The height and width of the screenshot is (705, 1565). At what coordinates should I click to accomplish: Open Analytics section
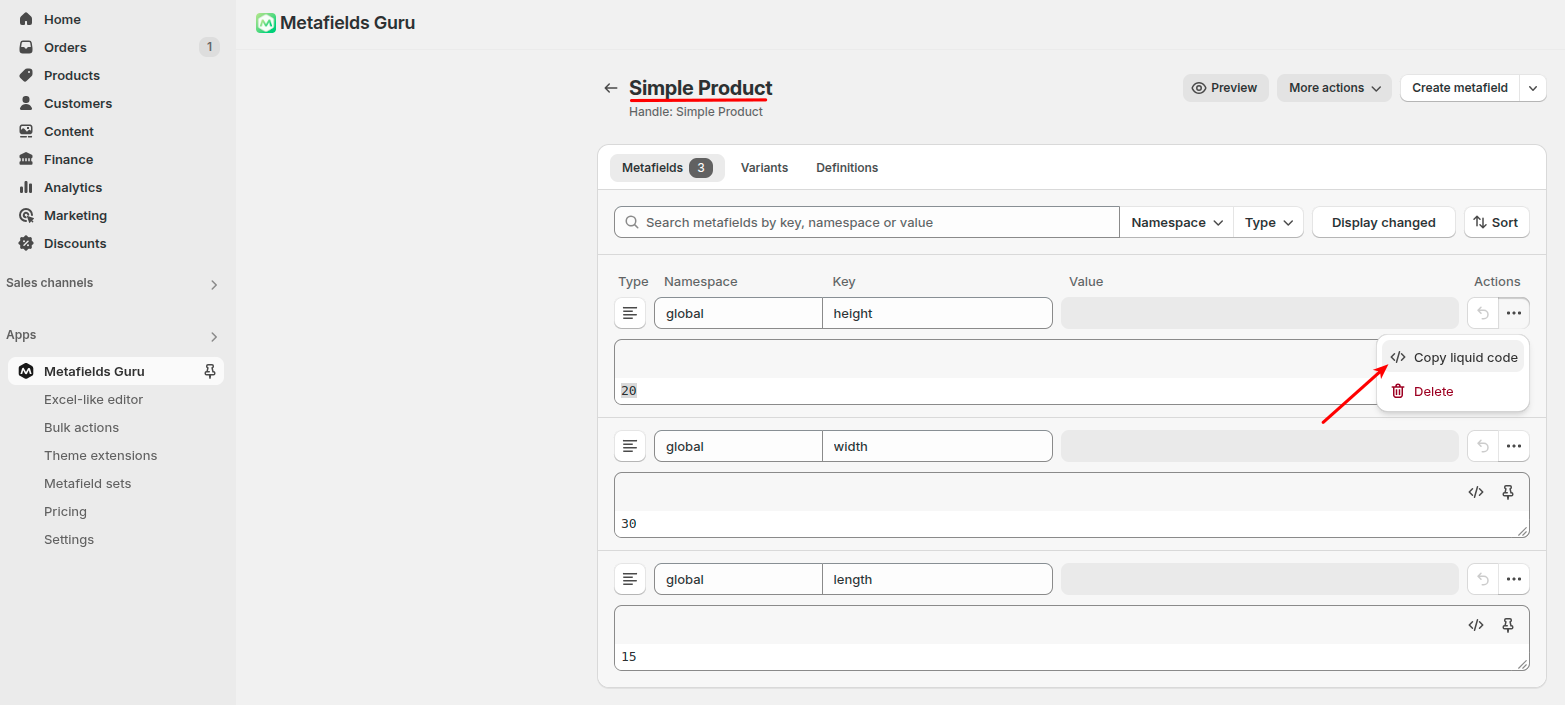pyautogui.click(x=72, y=187)
